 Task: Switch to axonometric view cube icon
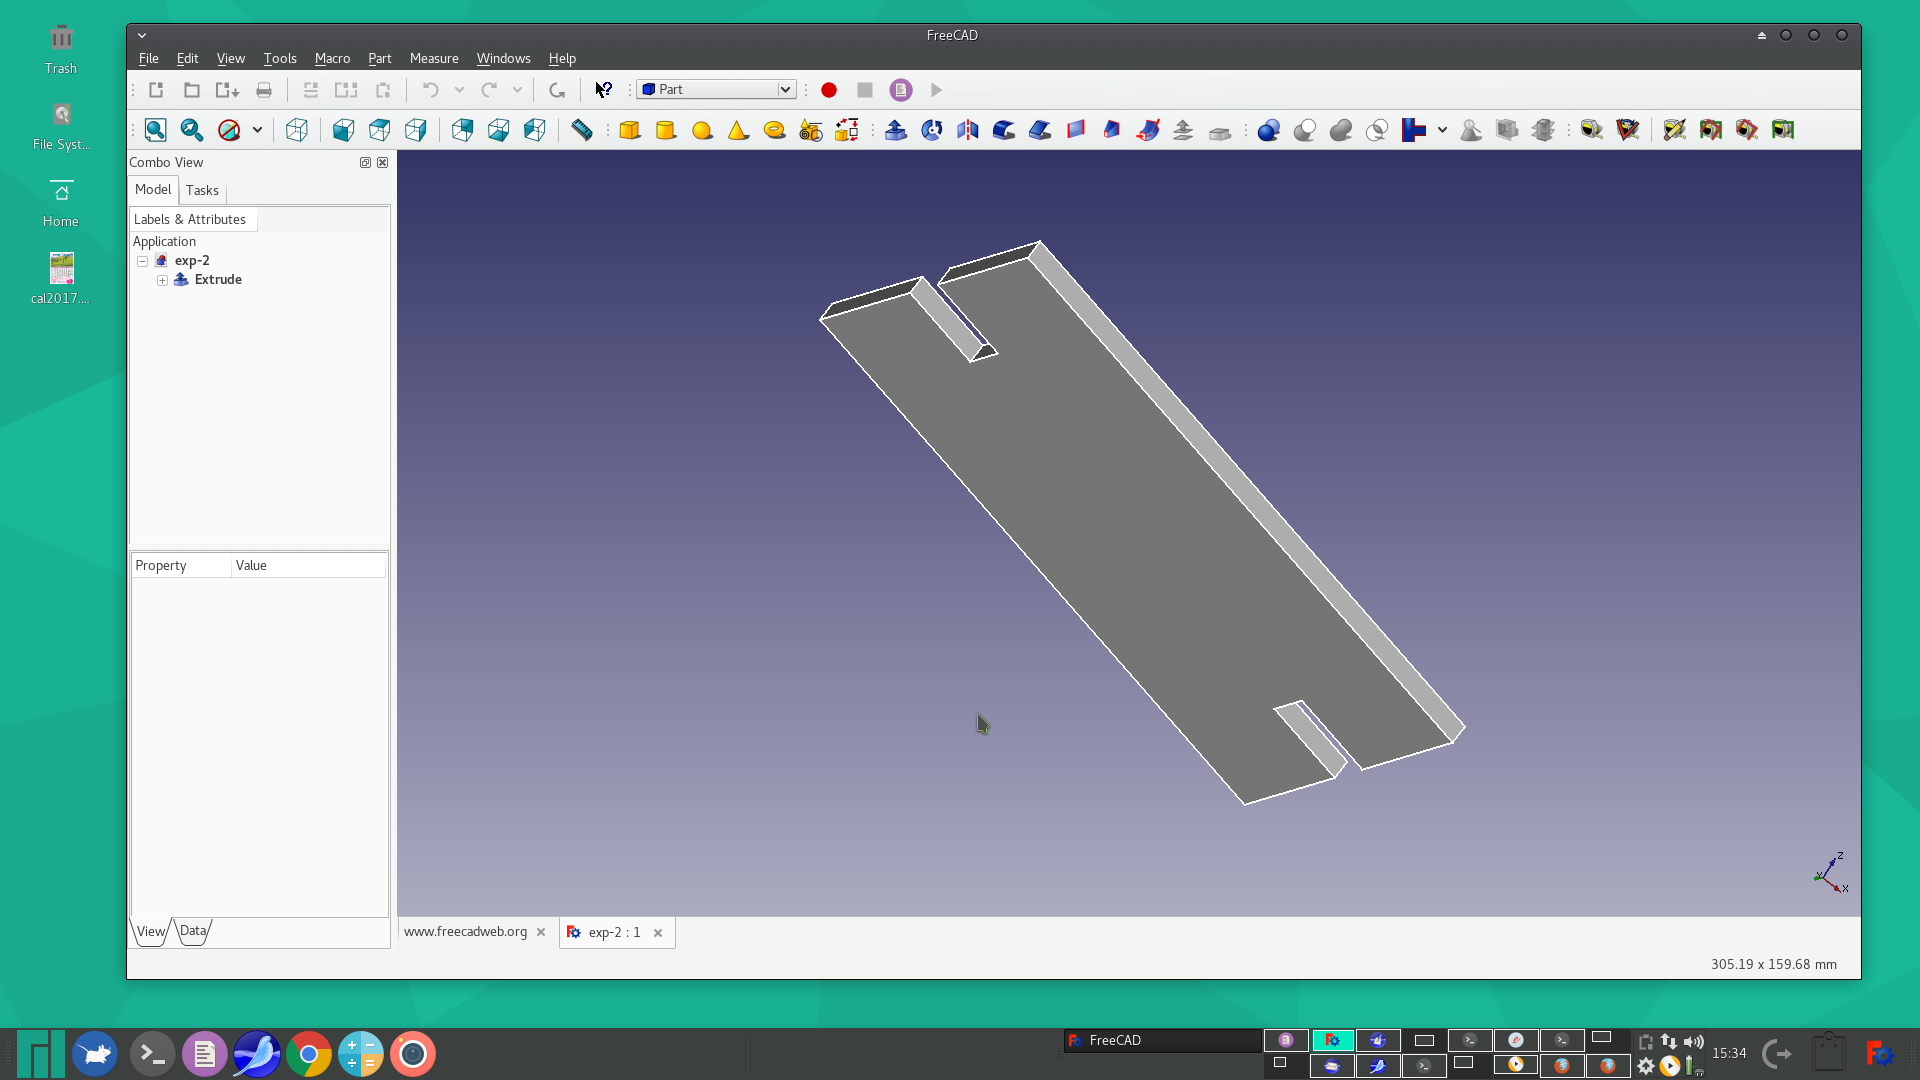tap(297, 130)
